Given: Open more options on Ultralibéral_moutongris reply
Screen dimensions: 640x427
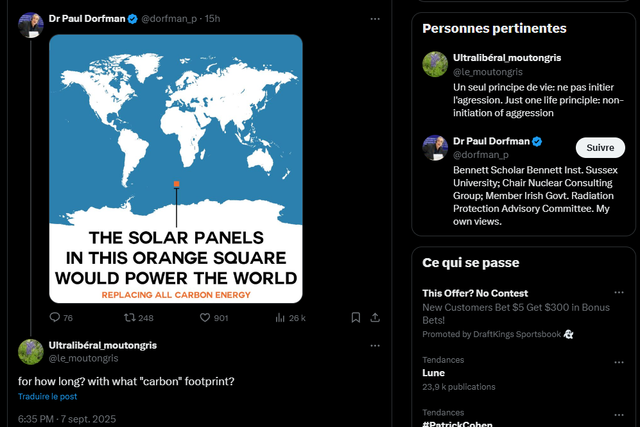Looking at the screenshot, I should point(375,345).
